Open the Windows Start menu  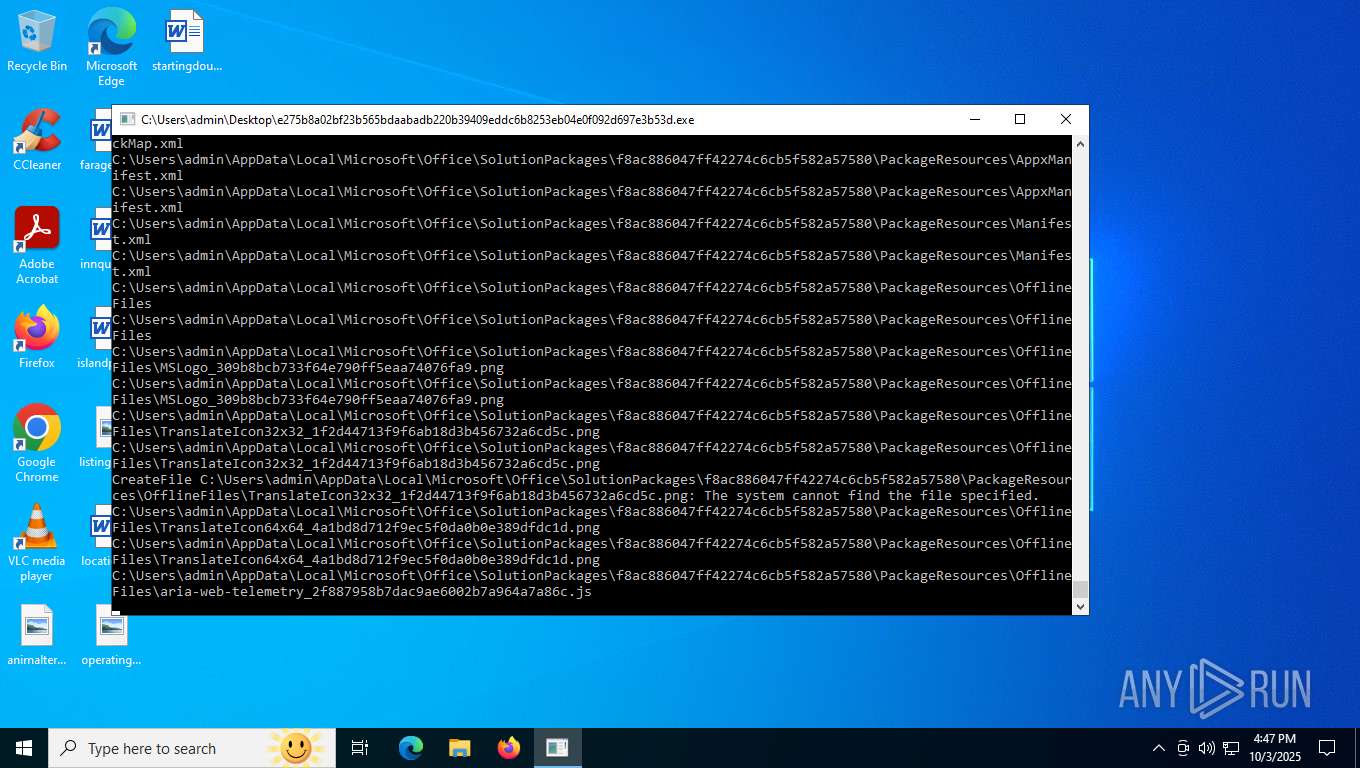coord(24,748)
